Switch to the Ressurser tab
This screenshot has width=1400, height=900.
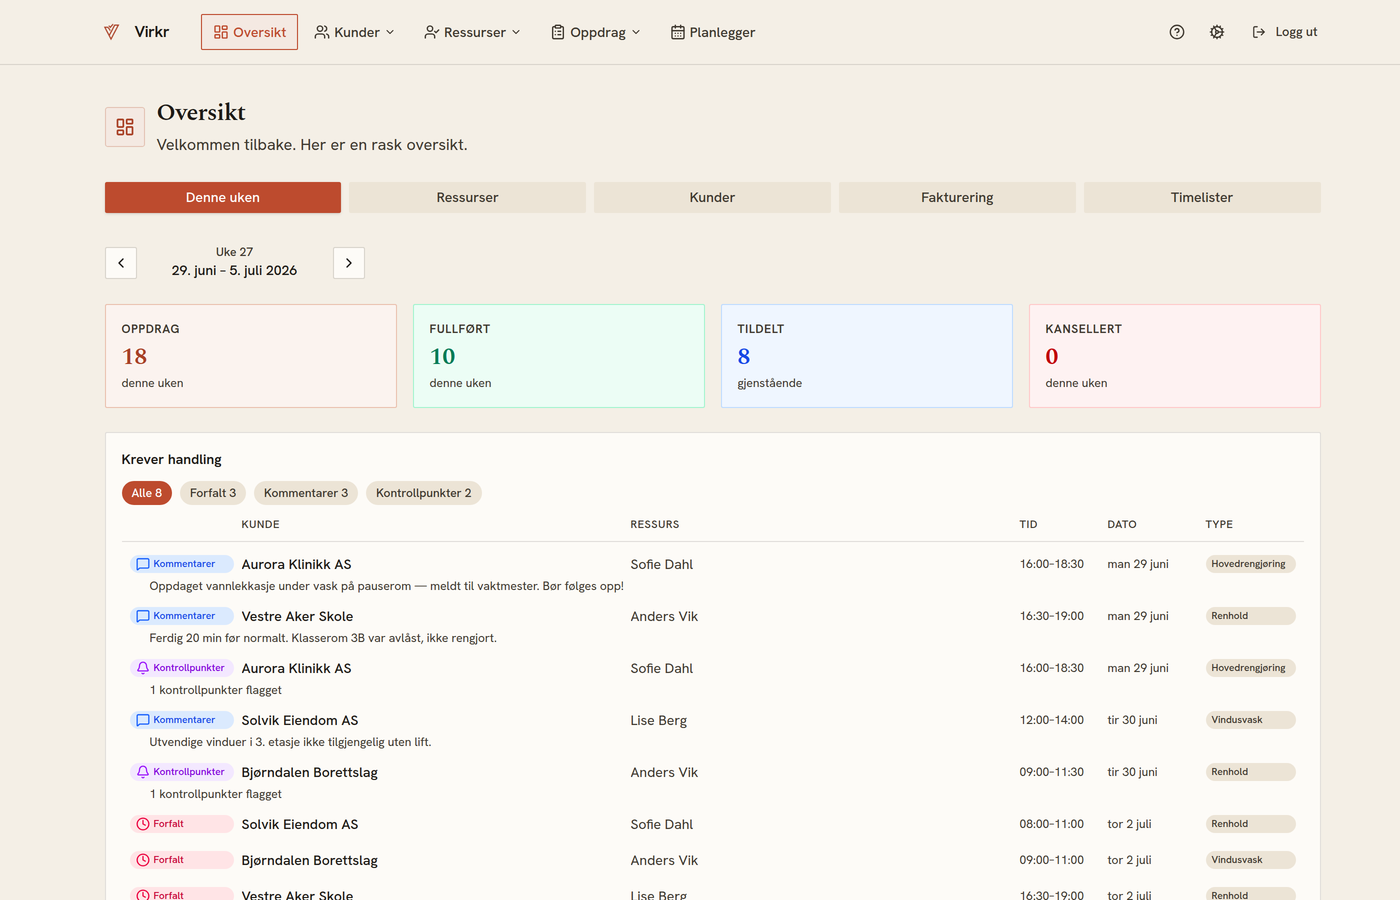click(x=467, y=197)
